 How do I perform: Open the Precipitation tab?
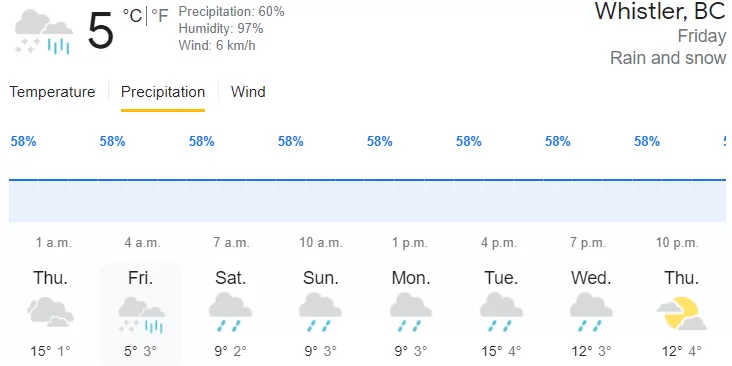(163, 92)
